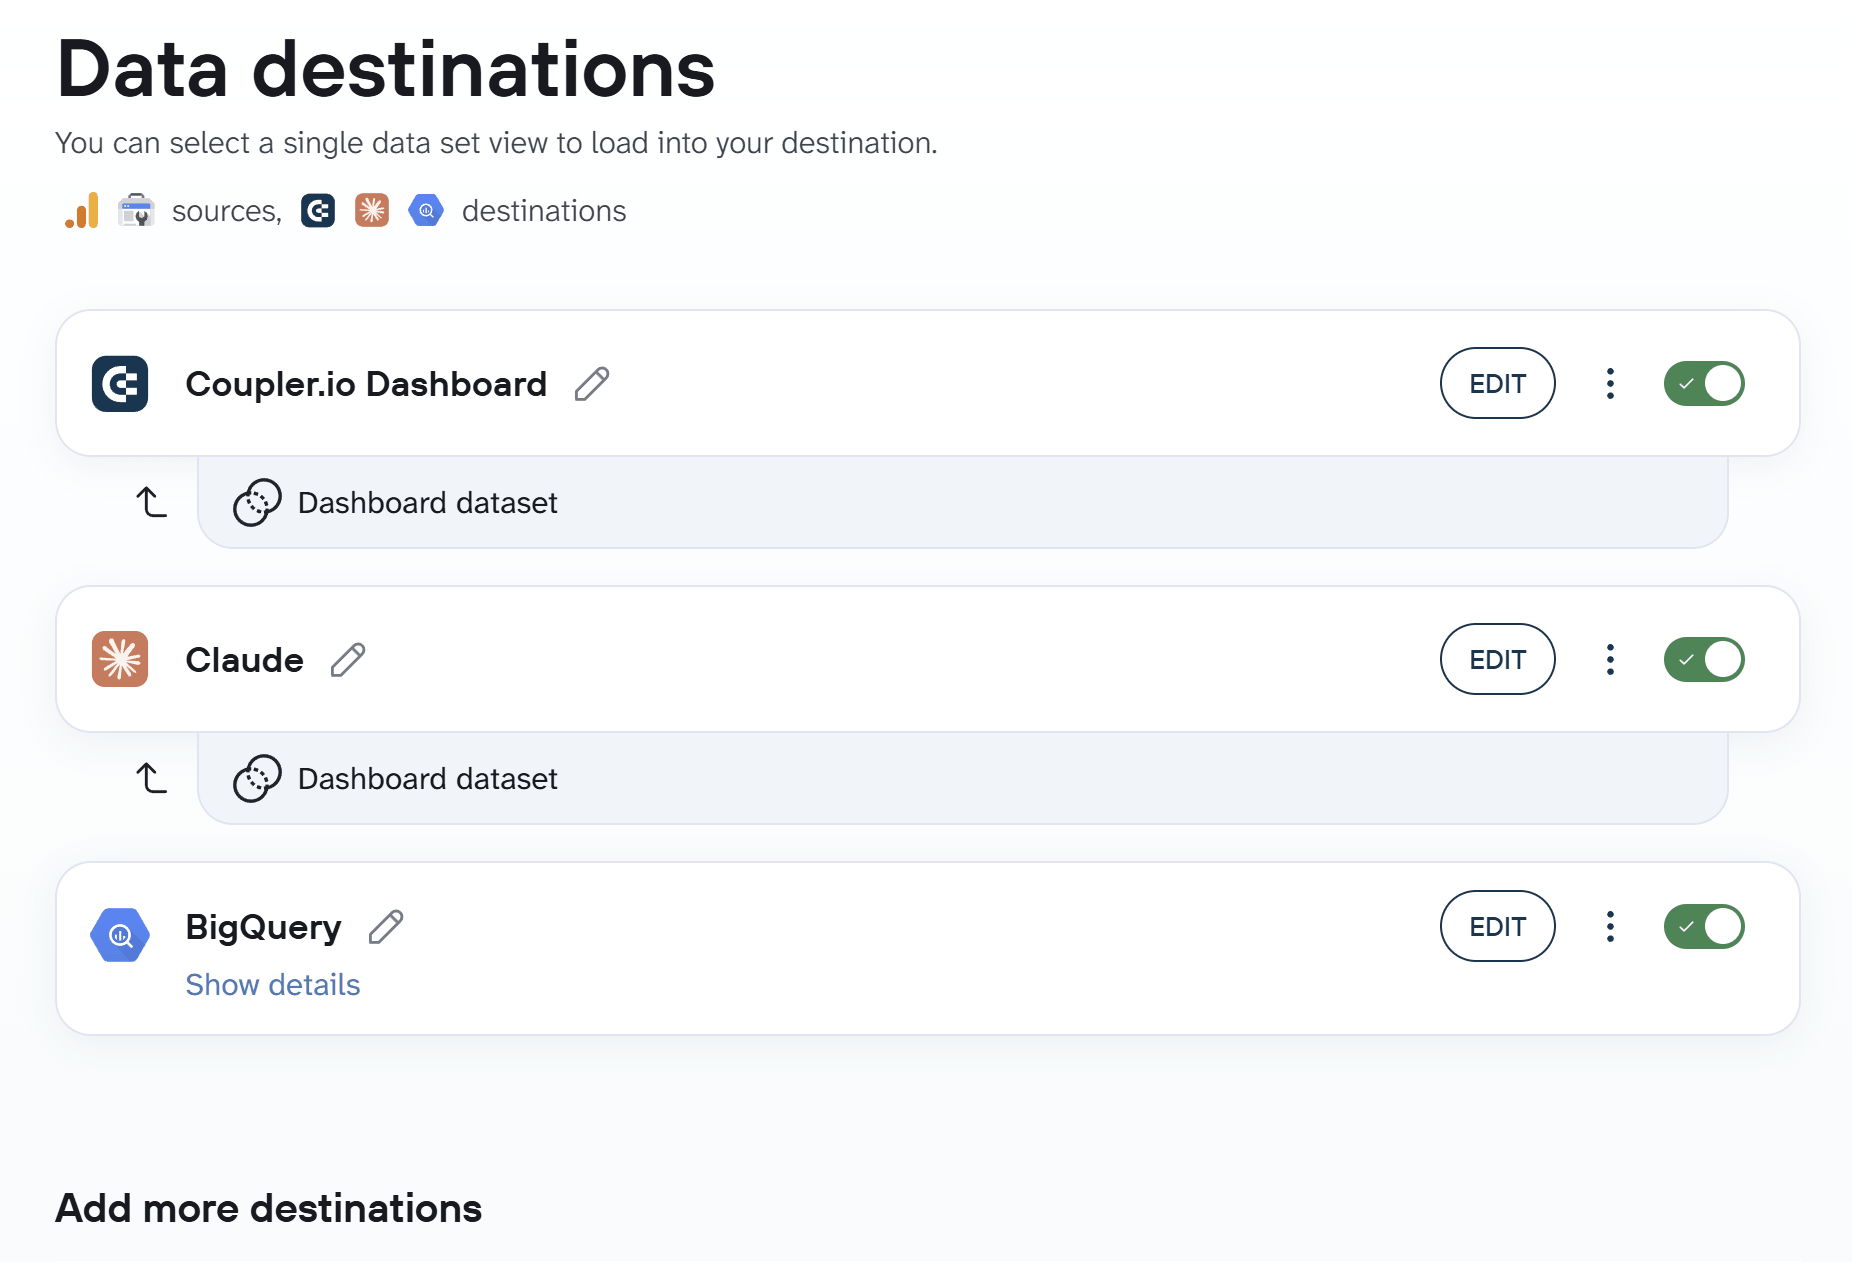Open more options menu for Claude
This screenshot has height=1262, width=1852.
(1610, 660)
